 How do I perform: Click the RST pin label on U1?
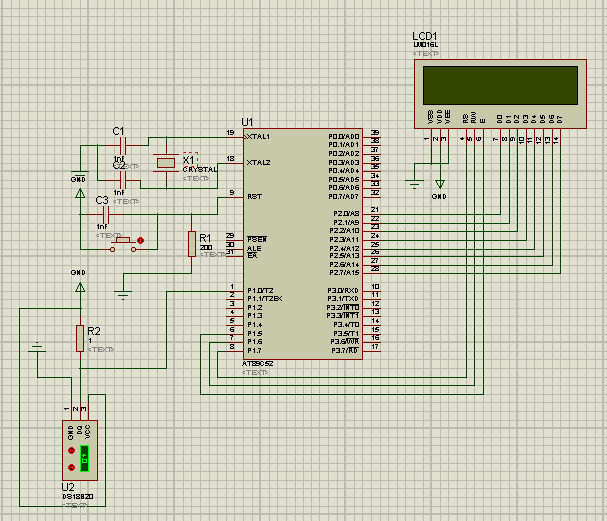[x=254, y=197]
